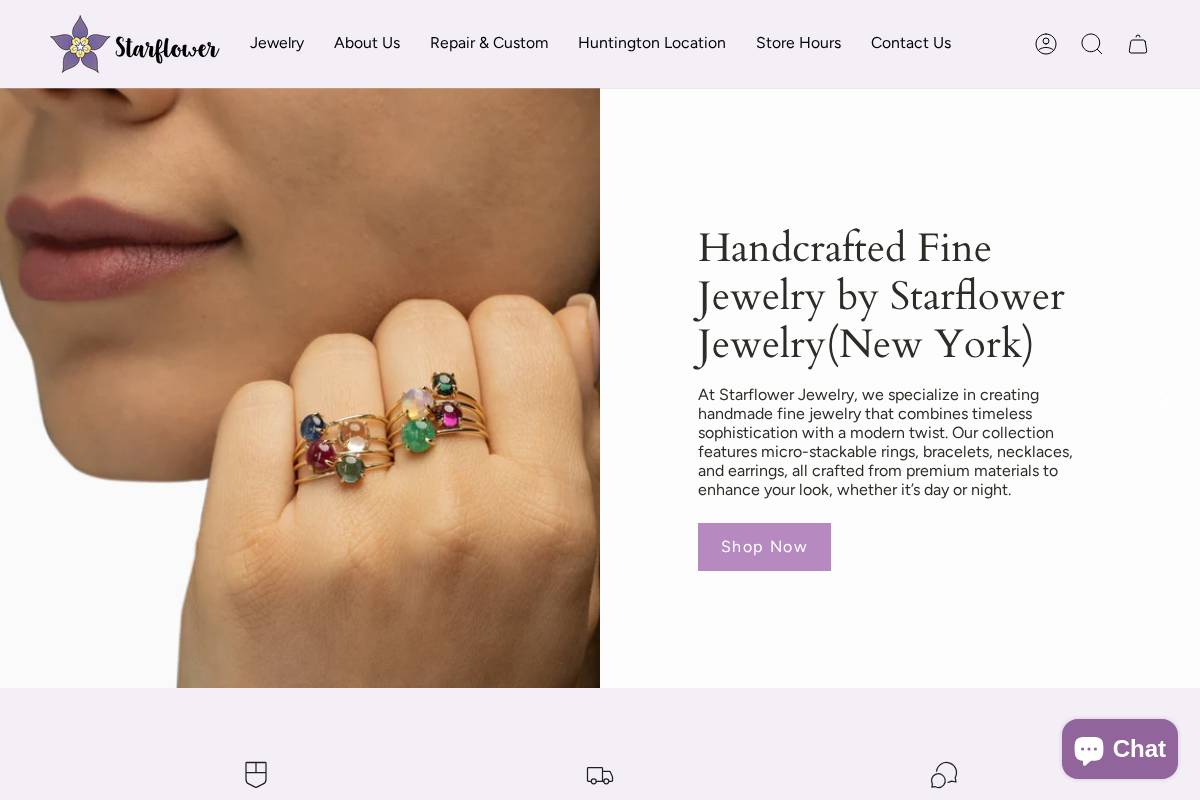Navigate to Huntington Location
This screenshot has height=800, width=1200.
652,43
